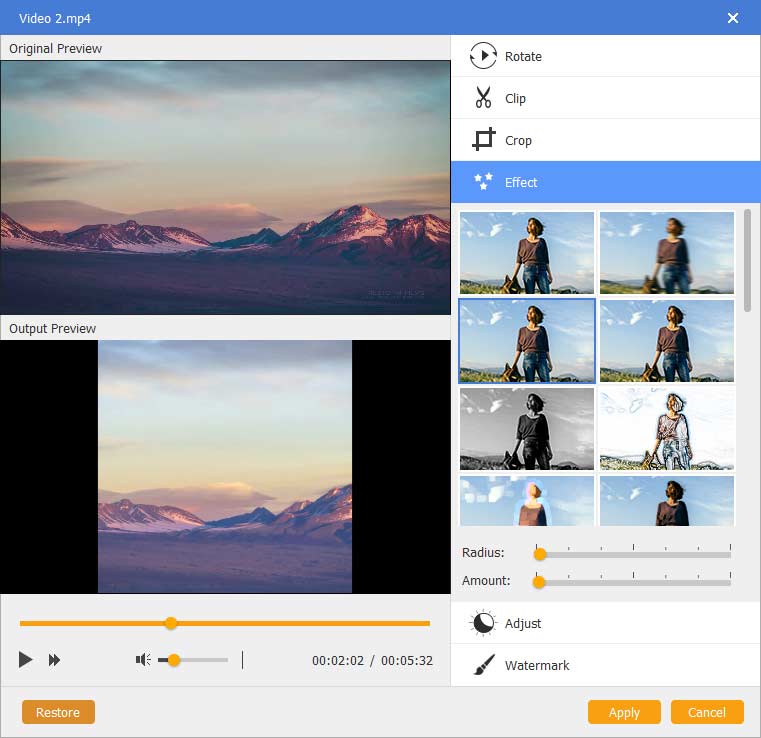Select the Clip scissors icon
Screen dimensions: 761x738
point(483,99)
